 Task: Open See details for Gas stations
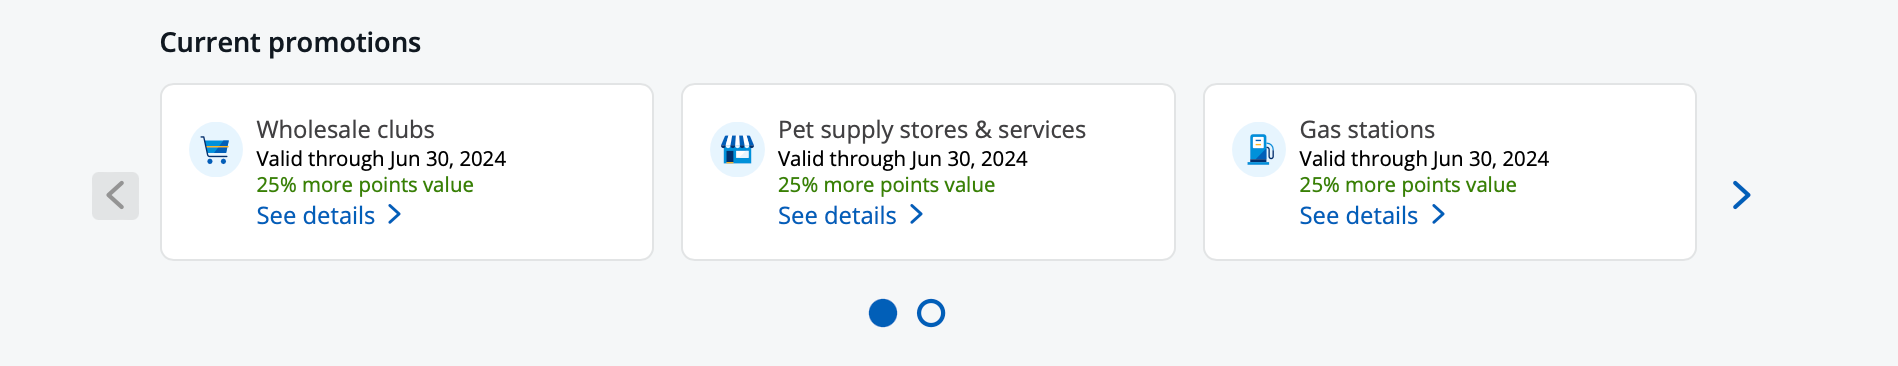pos(1358,215)
